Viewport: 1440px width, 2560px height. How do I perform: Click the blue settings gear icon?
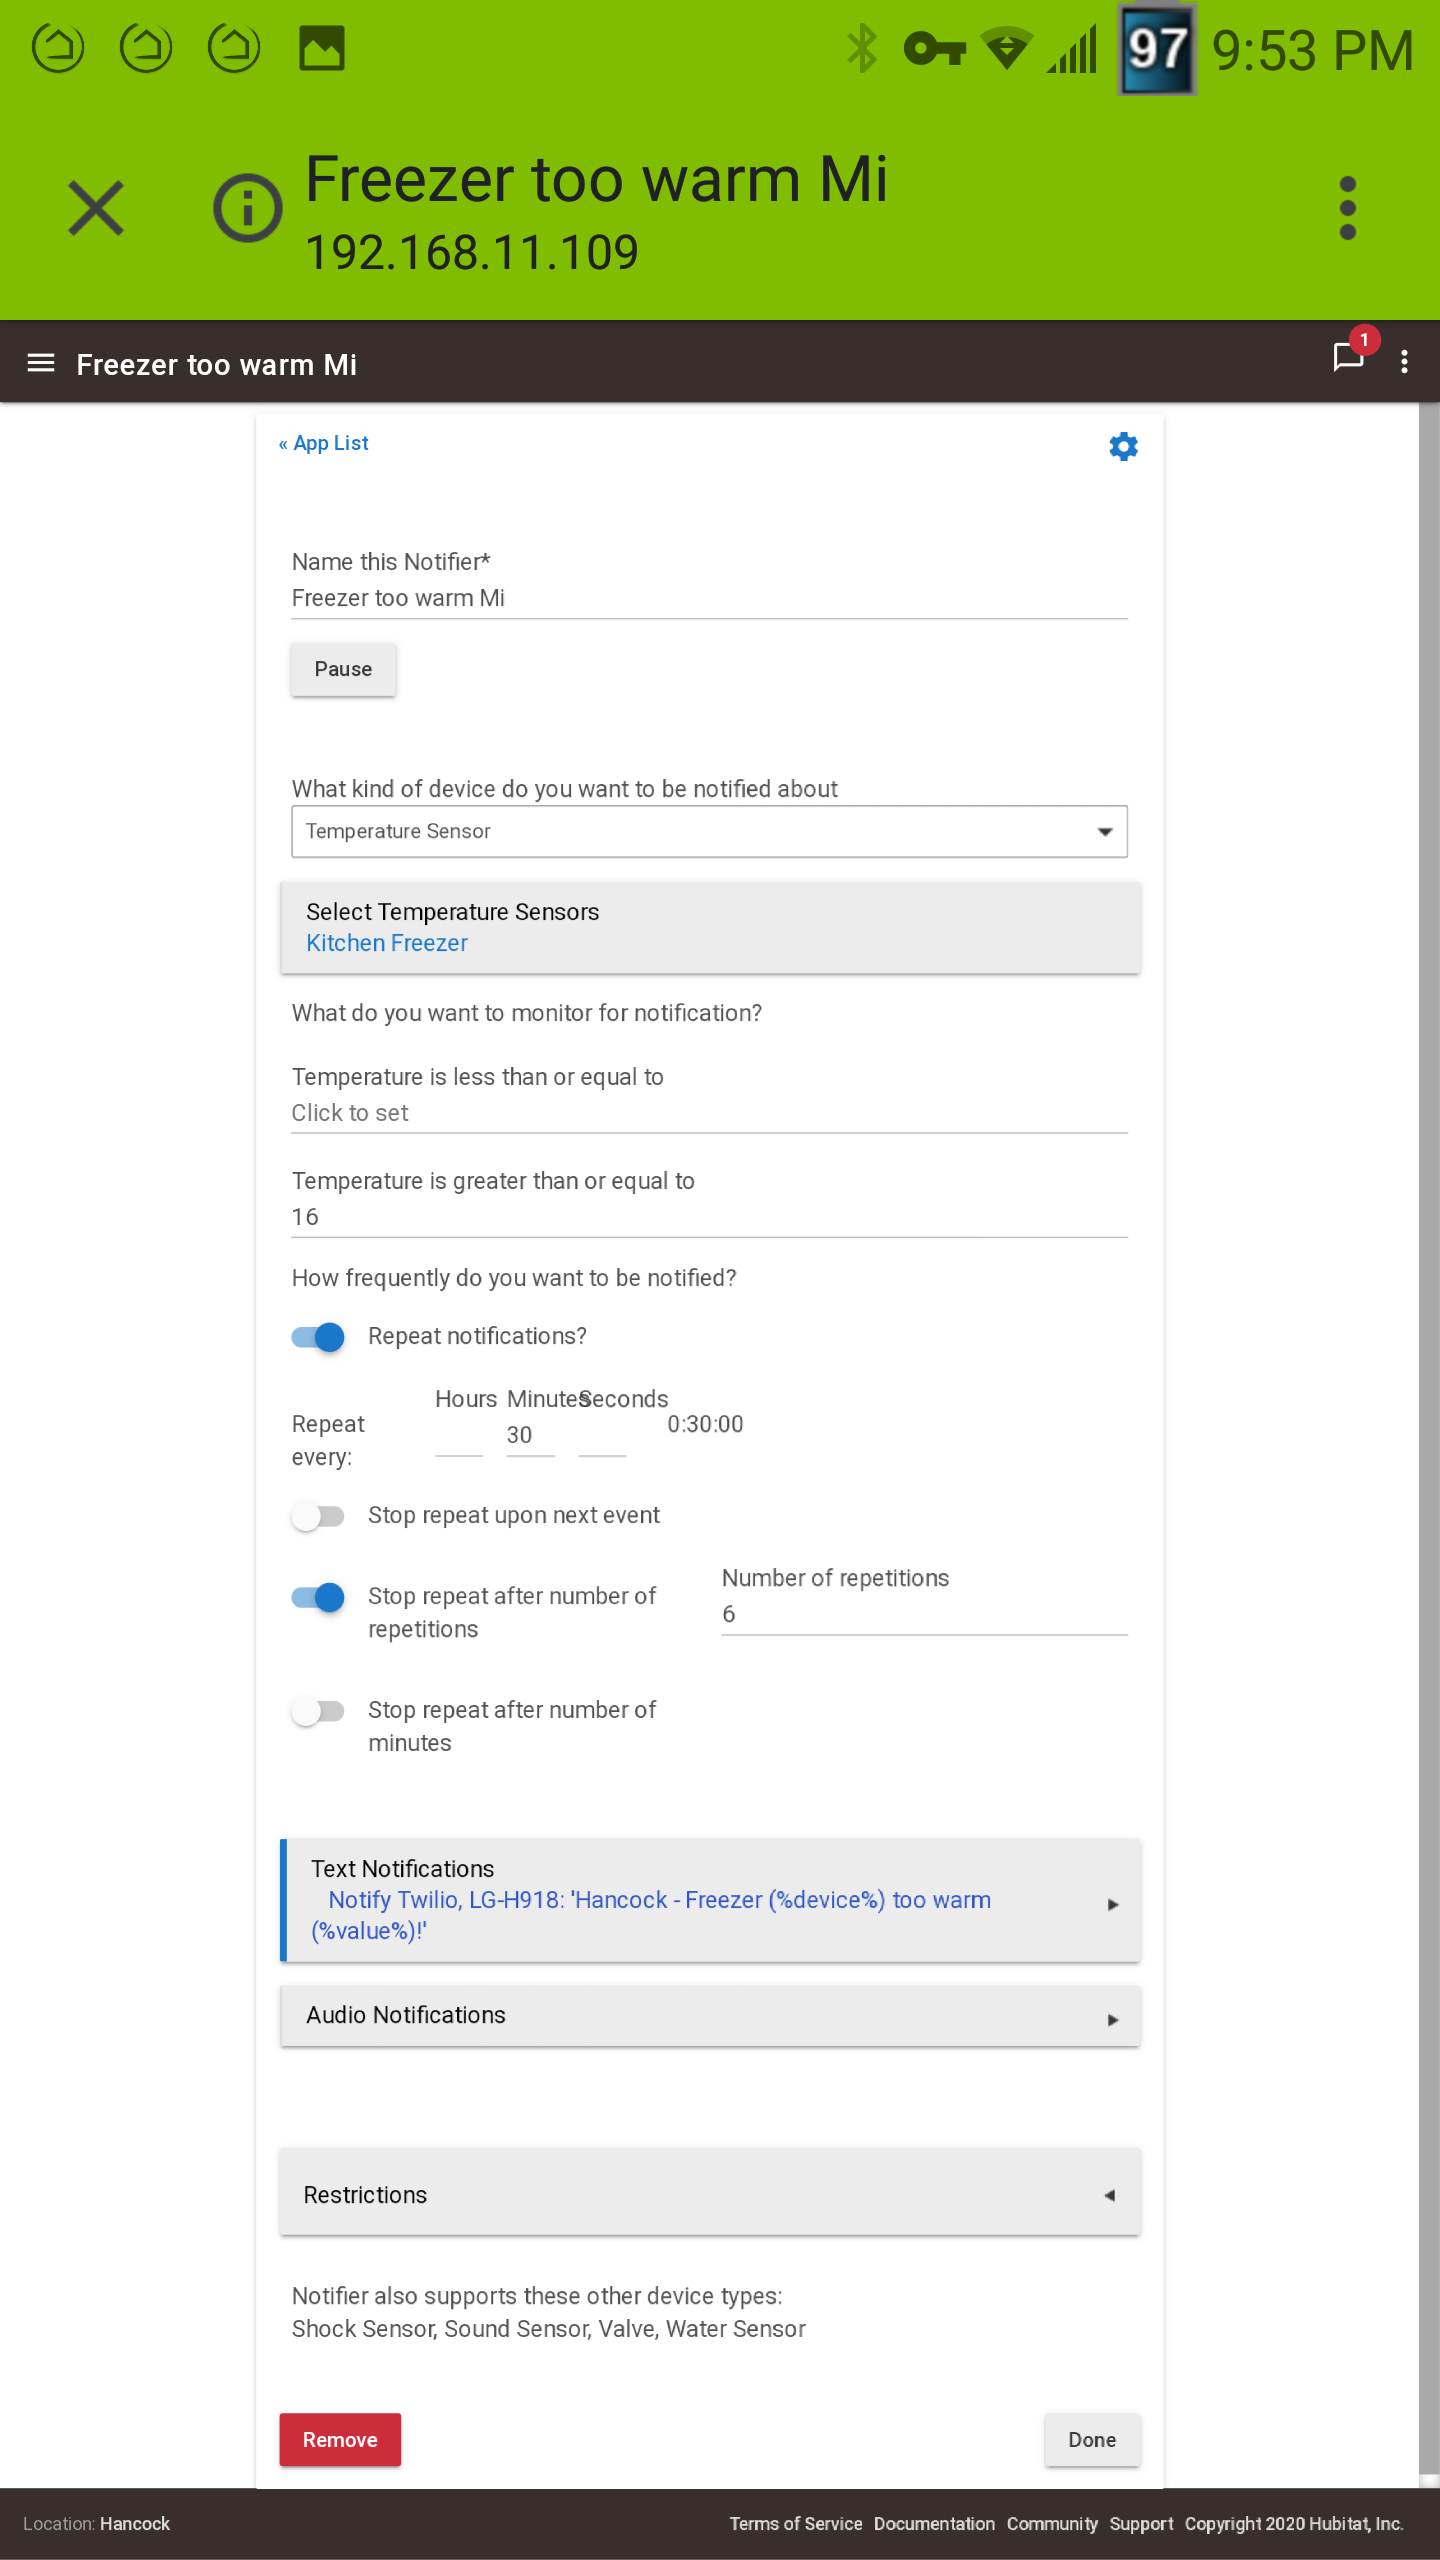[1123, 446]
